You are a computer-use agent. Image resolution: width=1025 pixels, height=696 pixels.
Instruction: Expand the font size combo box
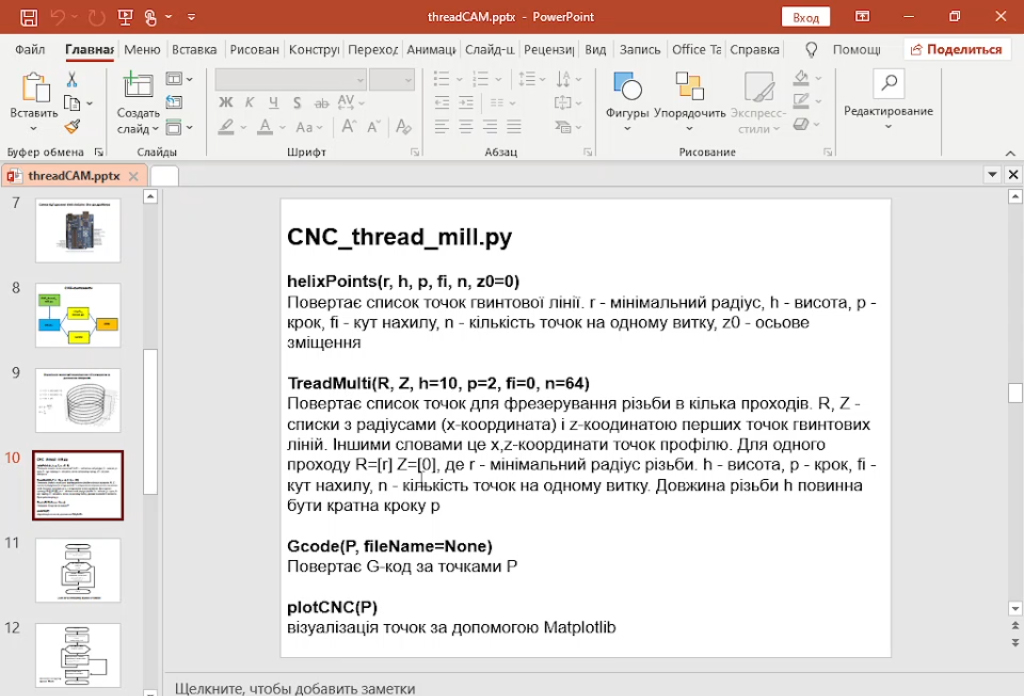click(x=407, y=80)
